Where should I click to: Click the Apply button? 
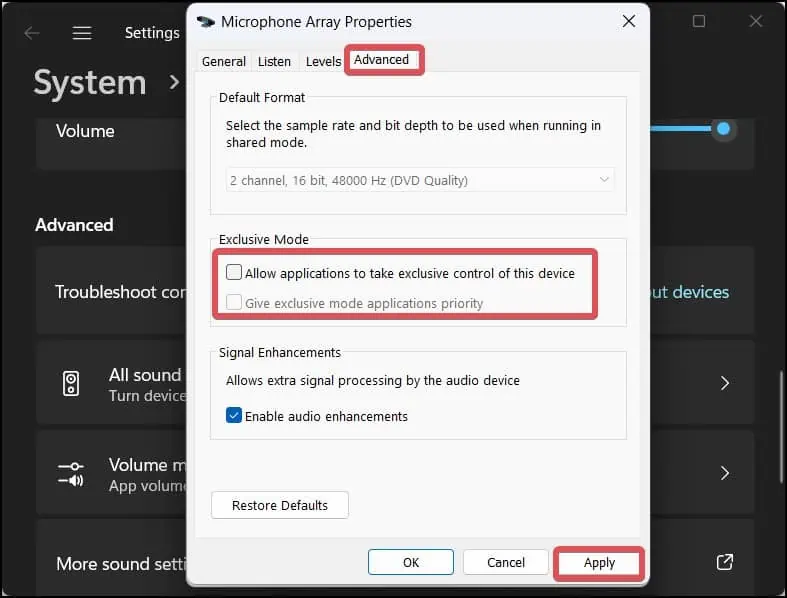[x=599, y=562]
